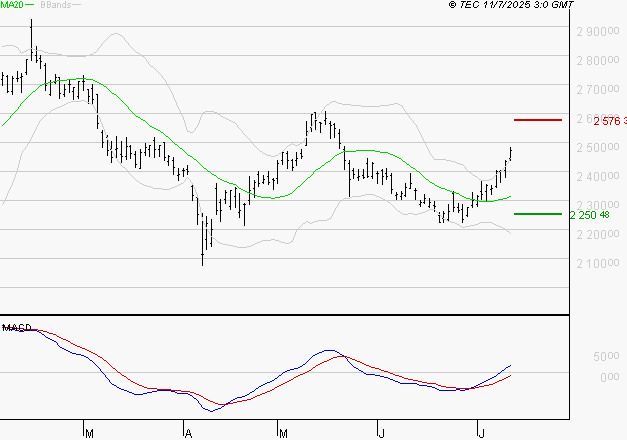
Task: Click the second M month marker on time axis
Action: click(283, 433)
